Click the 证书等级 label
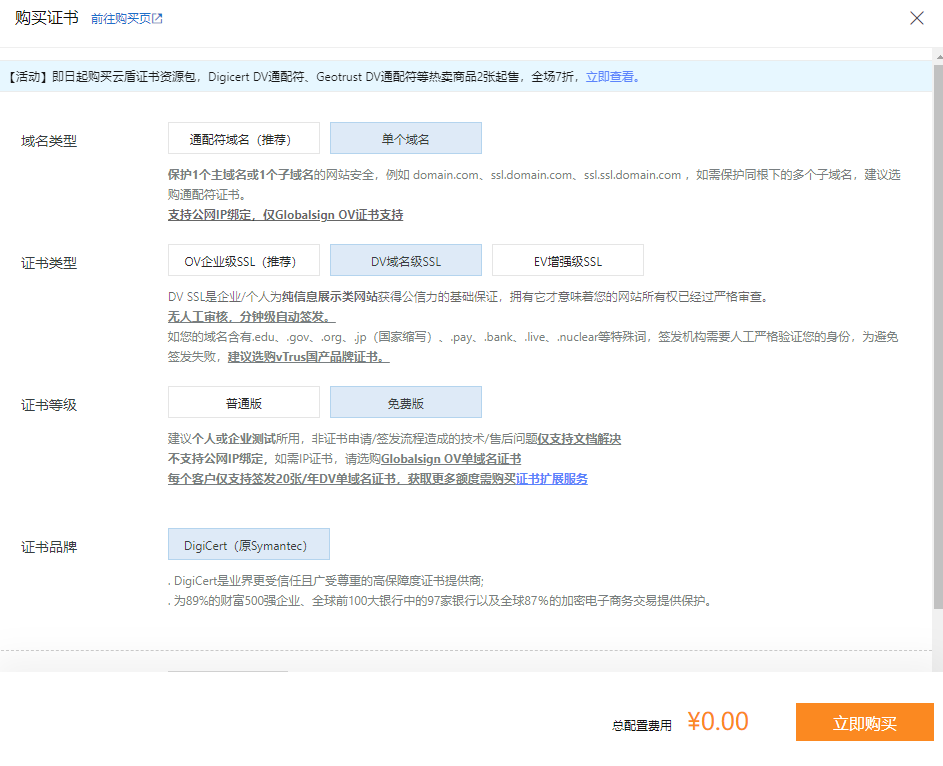 [x=49, y=405]
